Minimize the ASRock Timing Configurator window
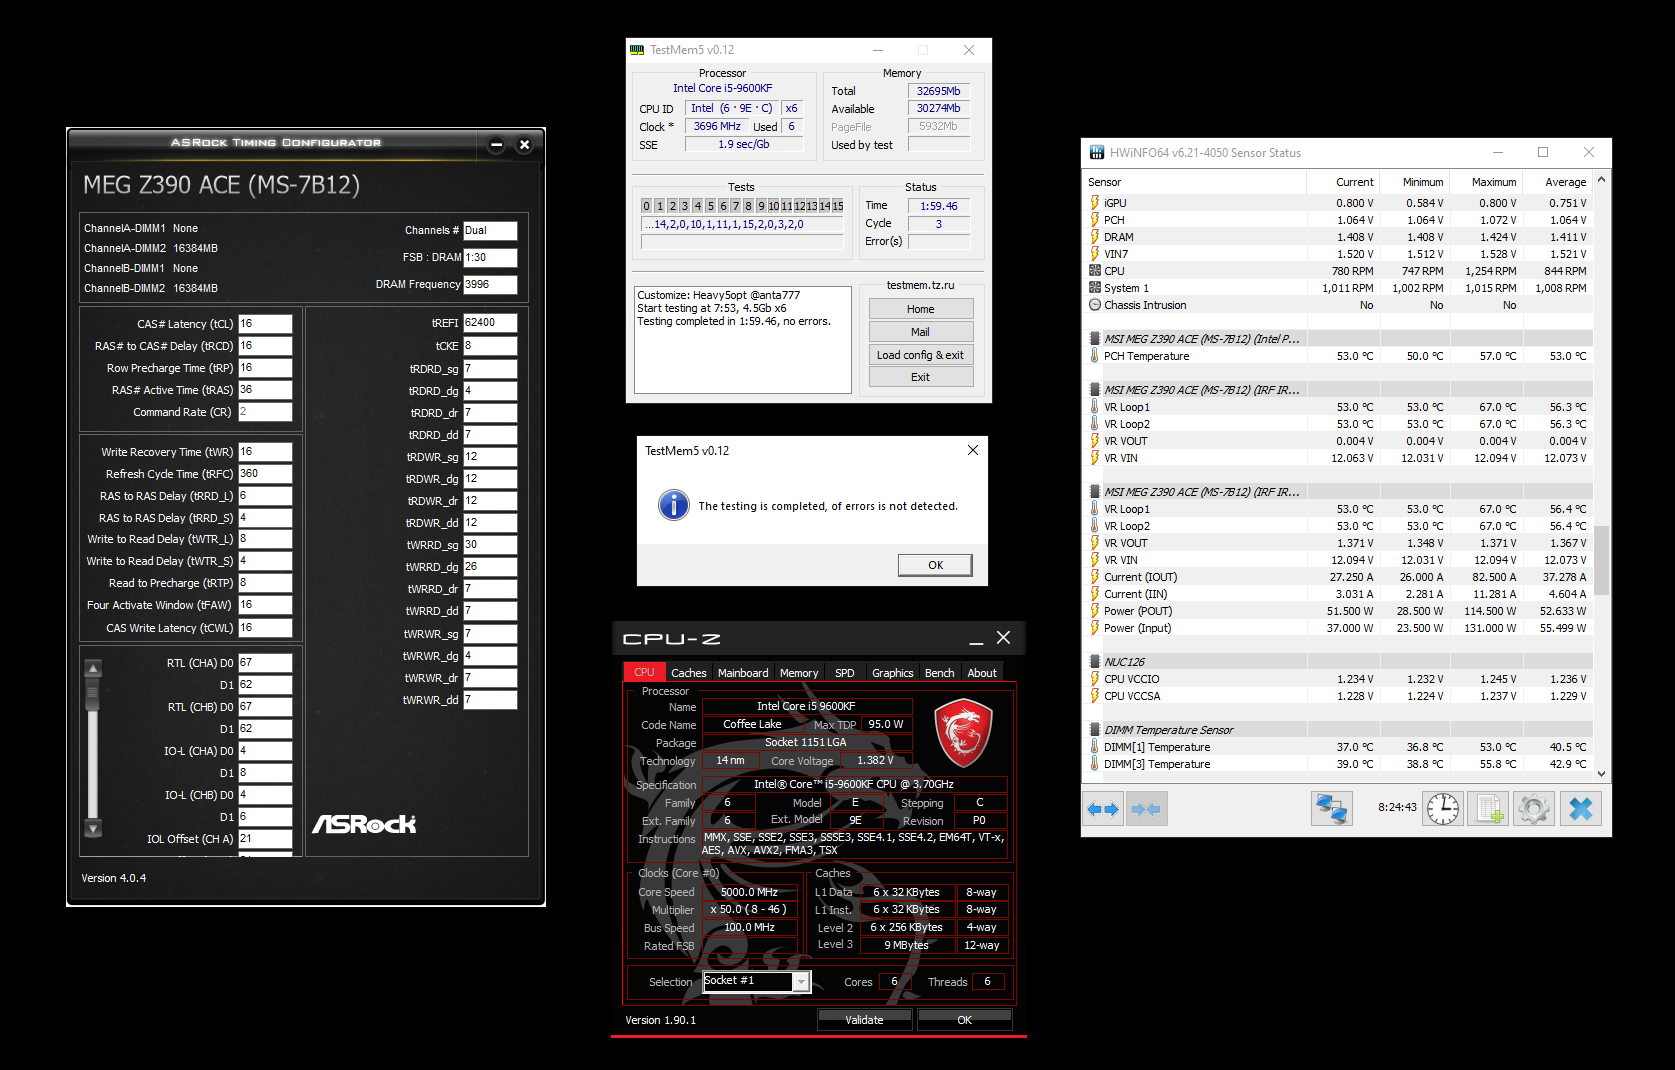The width and height of the screenshot is (1675, 1070). pos(496,145)
